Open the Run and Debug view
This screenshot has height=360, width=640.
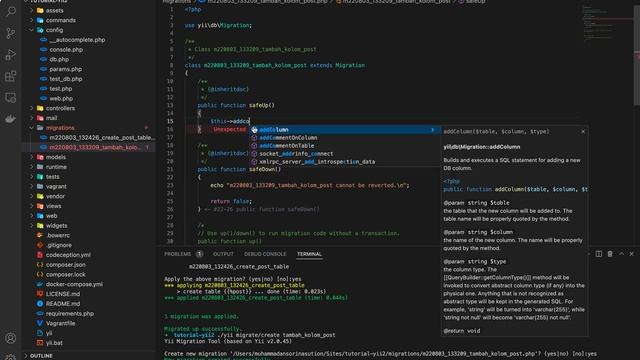(10, 55)
